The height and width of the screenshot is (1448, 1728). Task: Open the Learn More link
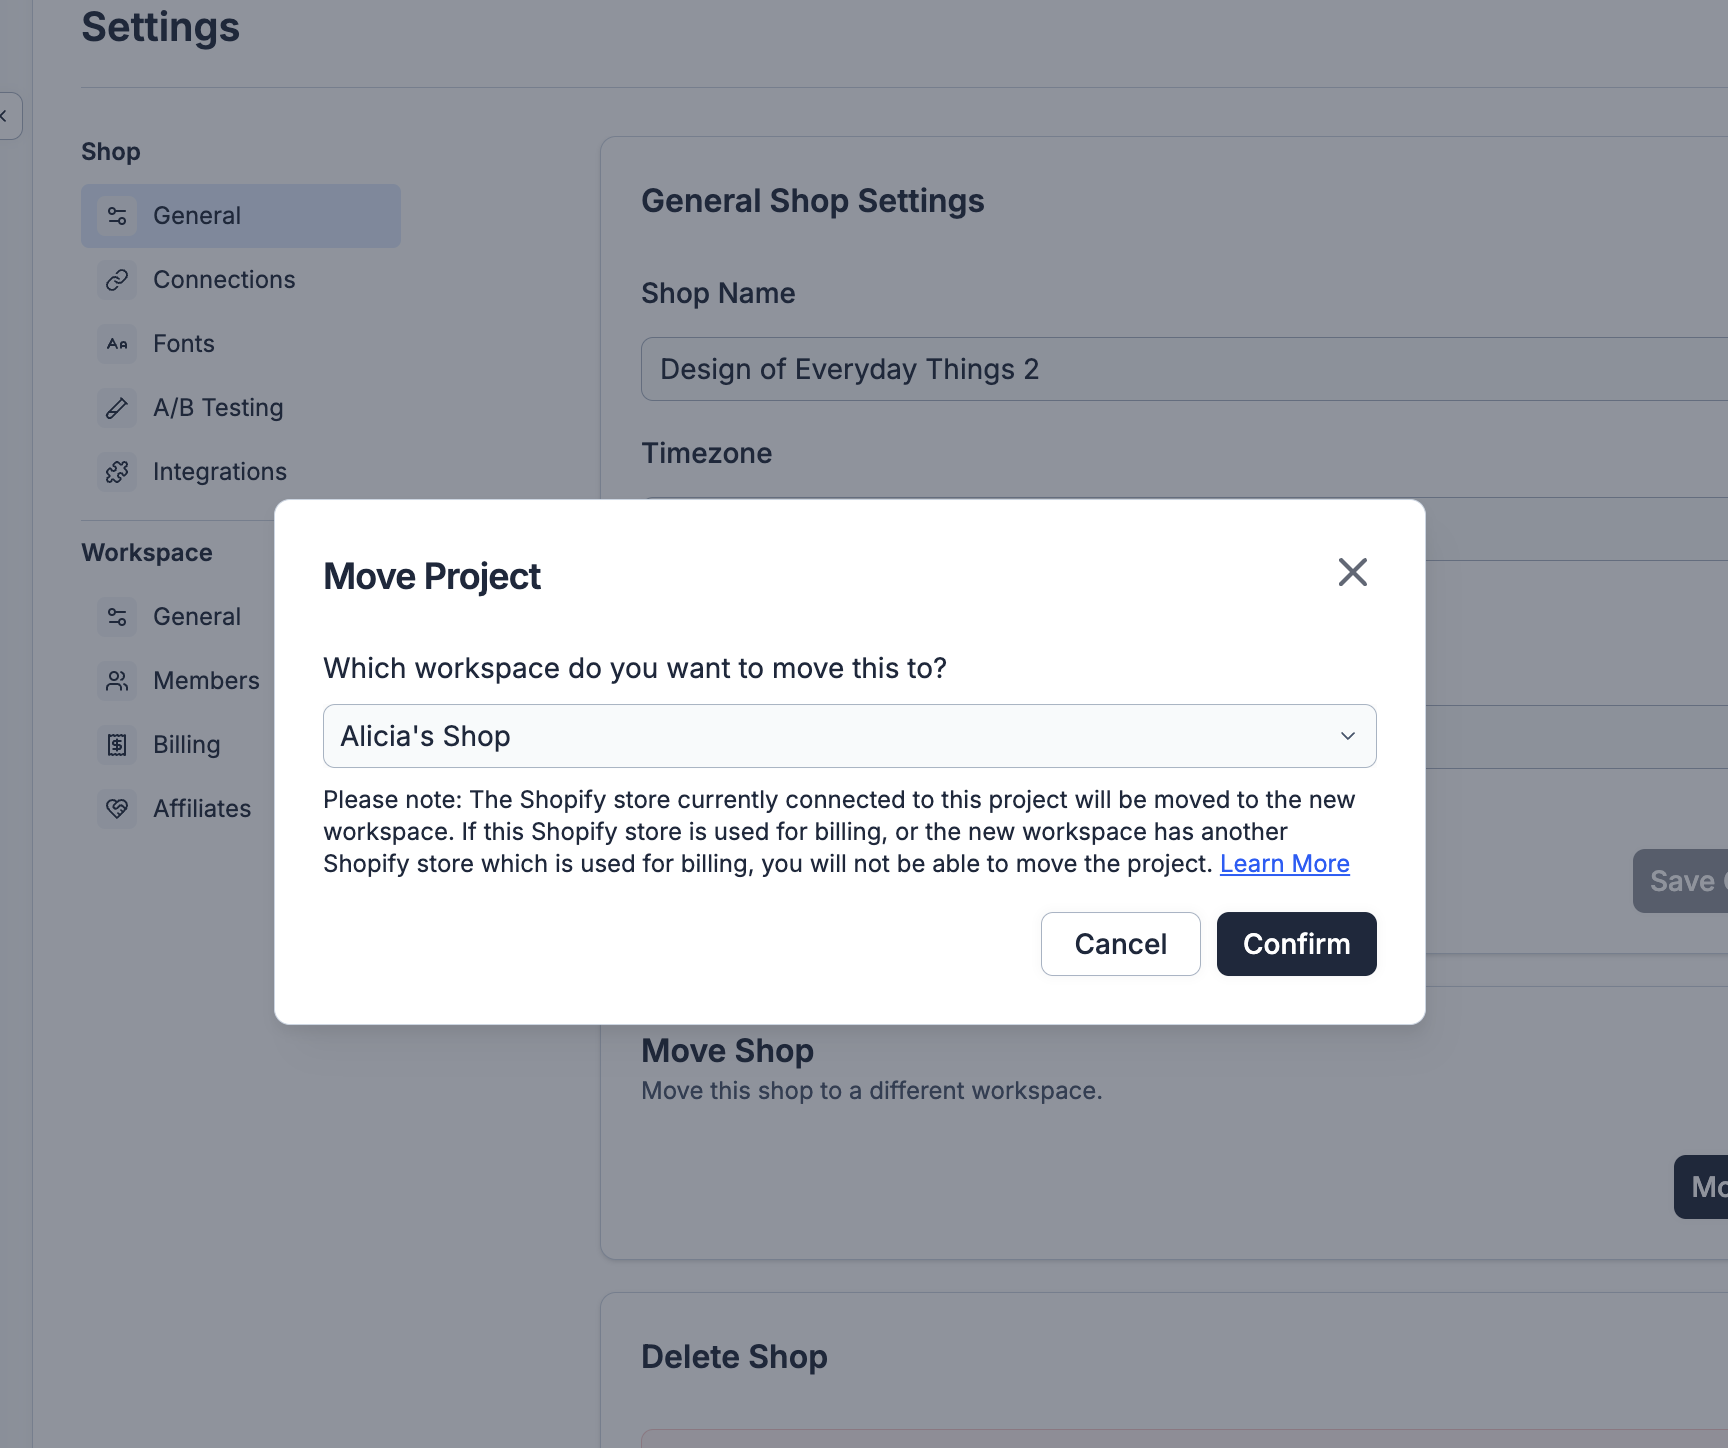click(x=1284, y=864)
